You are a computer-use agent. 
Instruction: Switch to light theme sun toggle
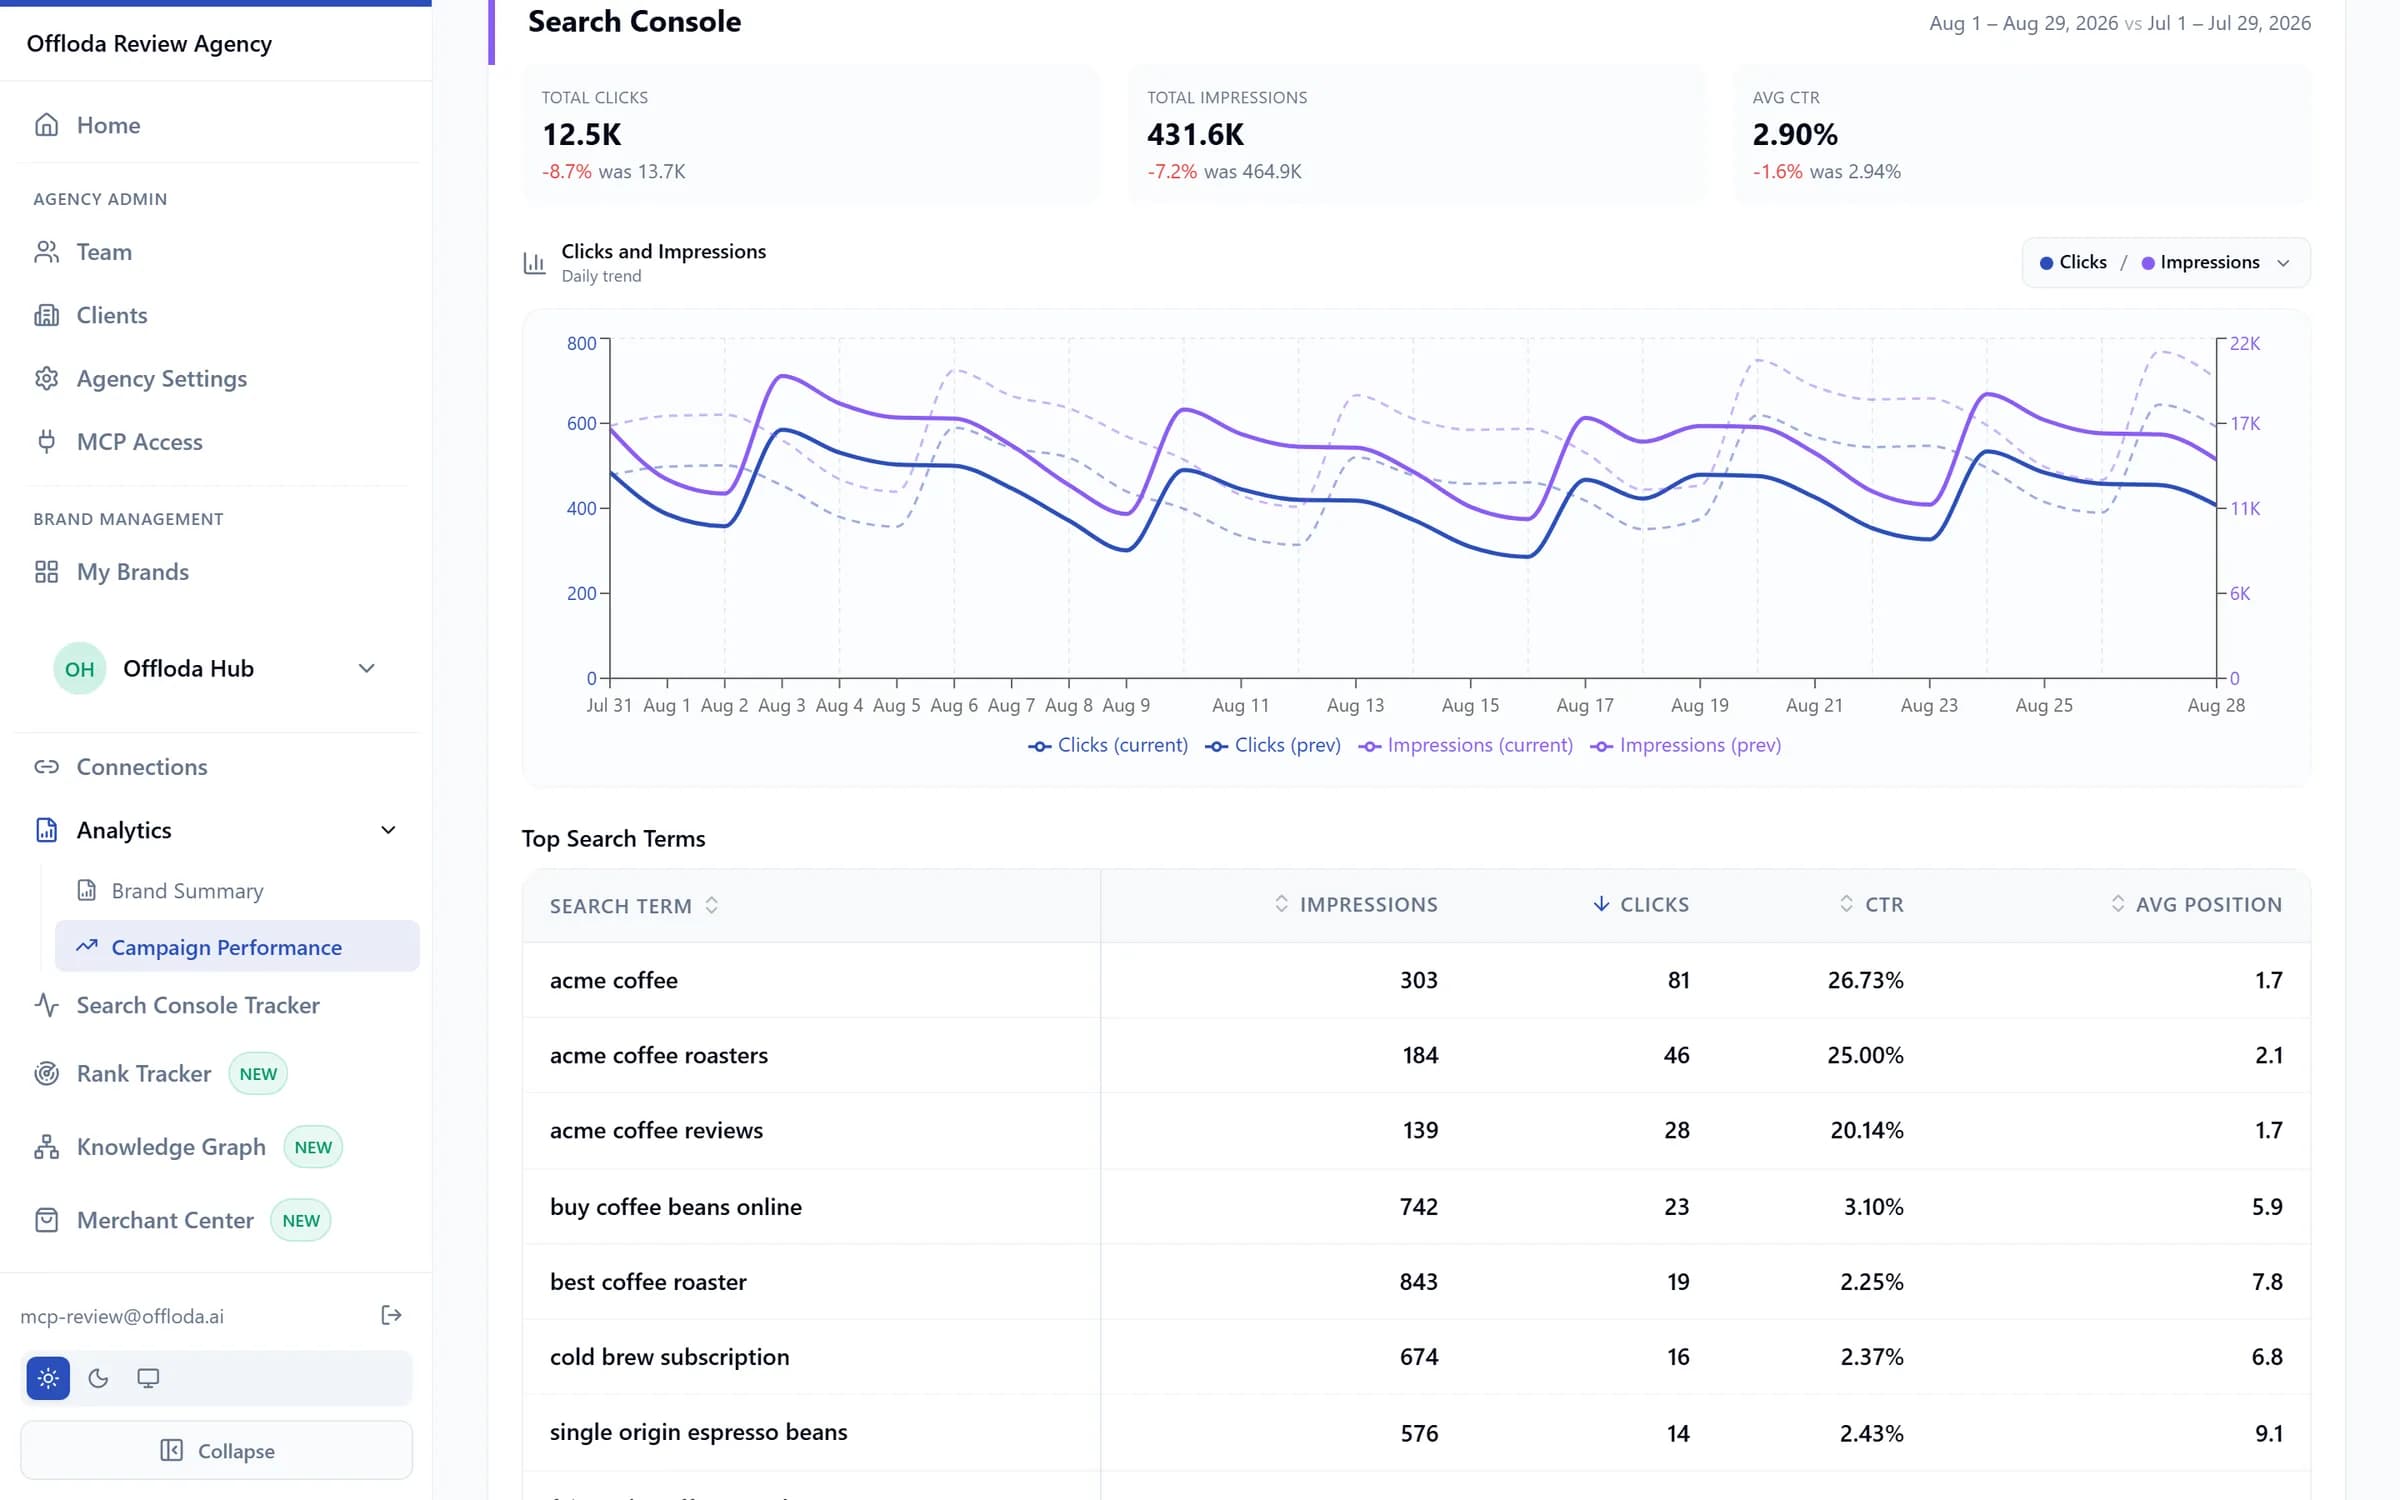coord(48,1378)
